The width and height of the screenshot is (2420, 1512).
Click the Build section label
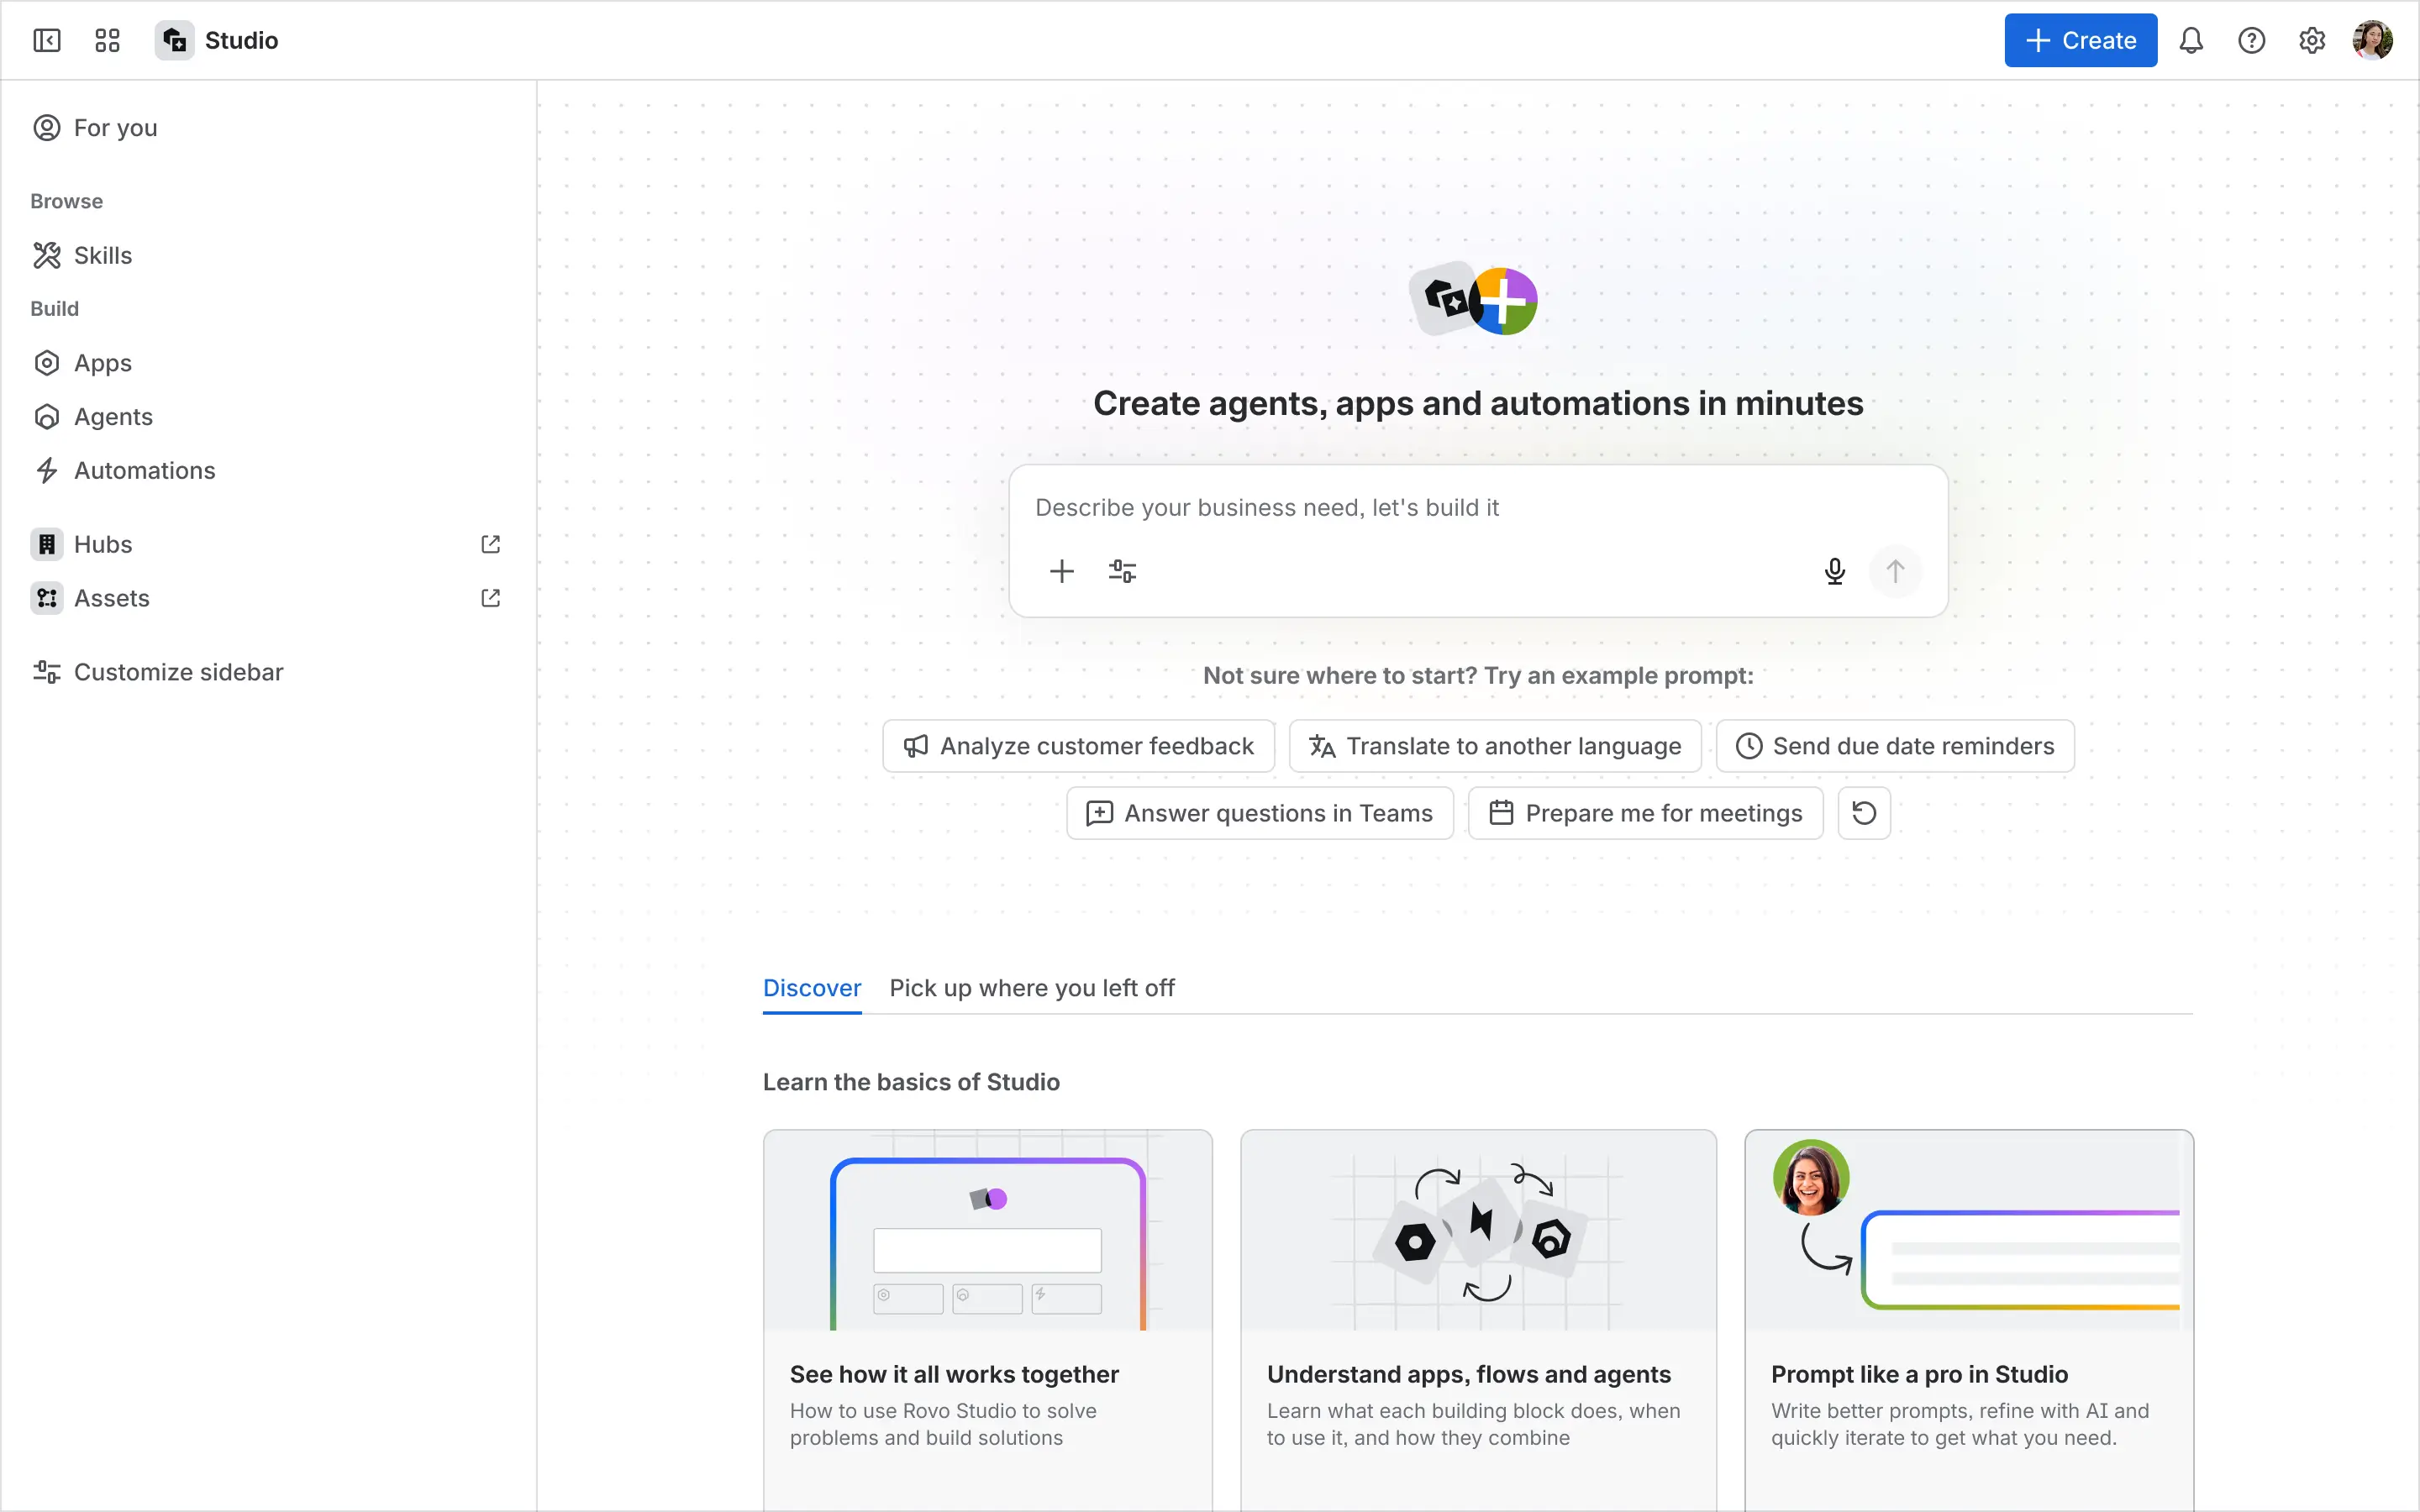point(54,309)
